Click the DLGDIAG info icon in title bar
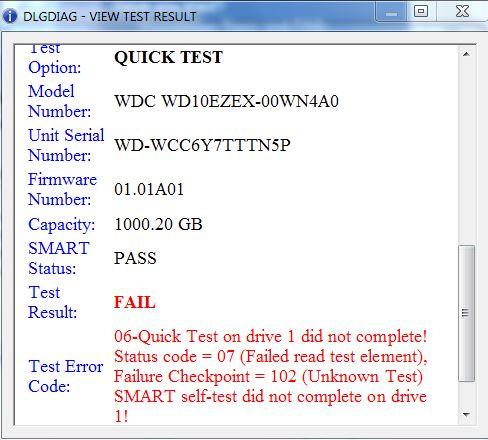 point(10,16)
